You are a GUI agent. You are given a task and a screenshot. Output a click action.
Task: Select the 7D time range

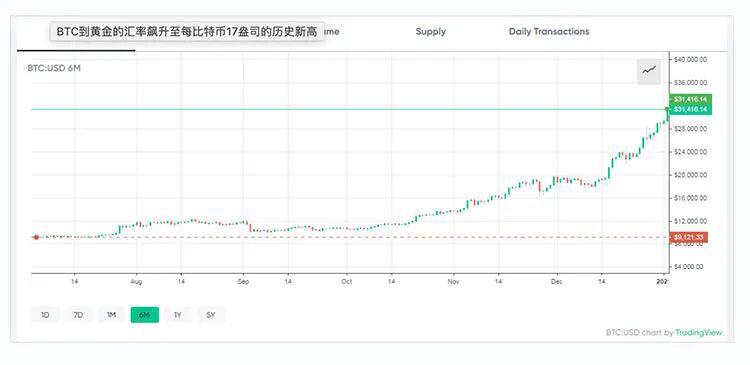(78, 315)
